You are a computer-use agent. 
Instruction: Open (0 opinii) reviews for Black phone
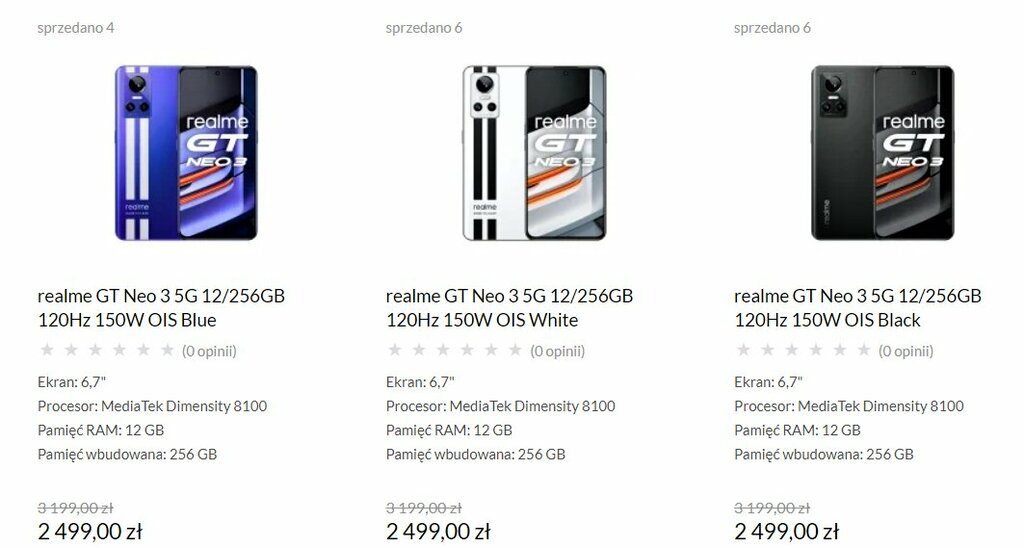tap(905, 351)
